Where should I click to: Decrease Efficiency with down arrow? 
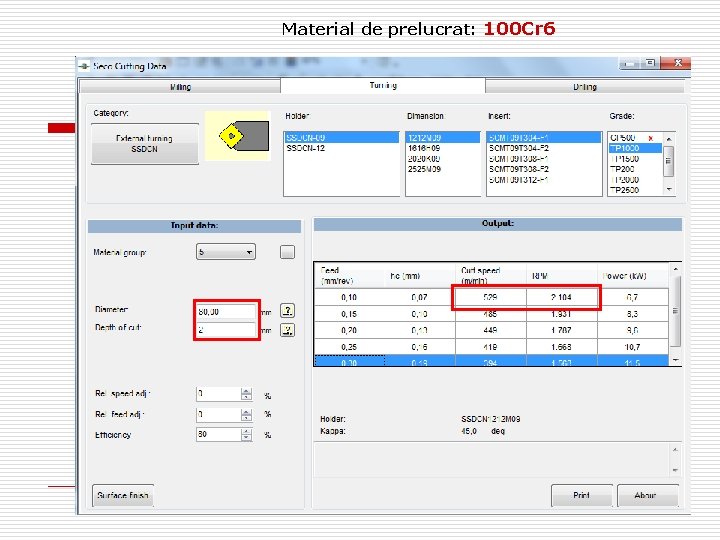click(x=247, y=438)
